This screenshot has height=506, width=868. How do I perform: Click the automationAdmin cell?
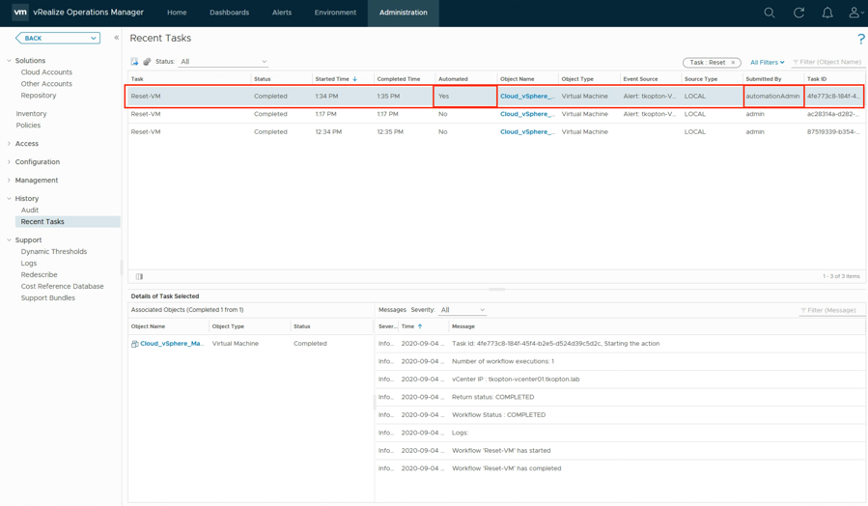tap(773, 96)
